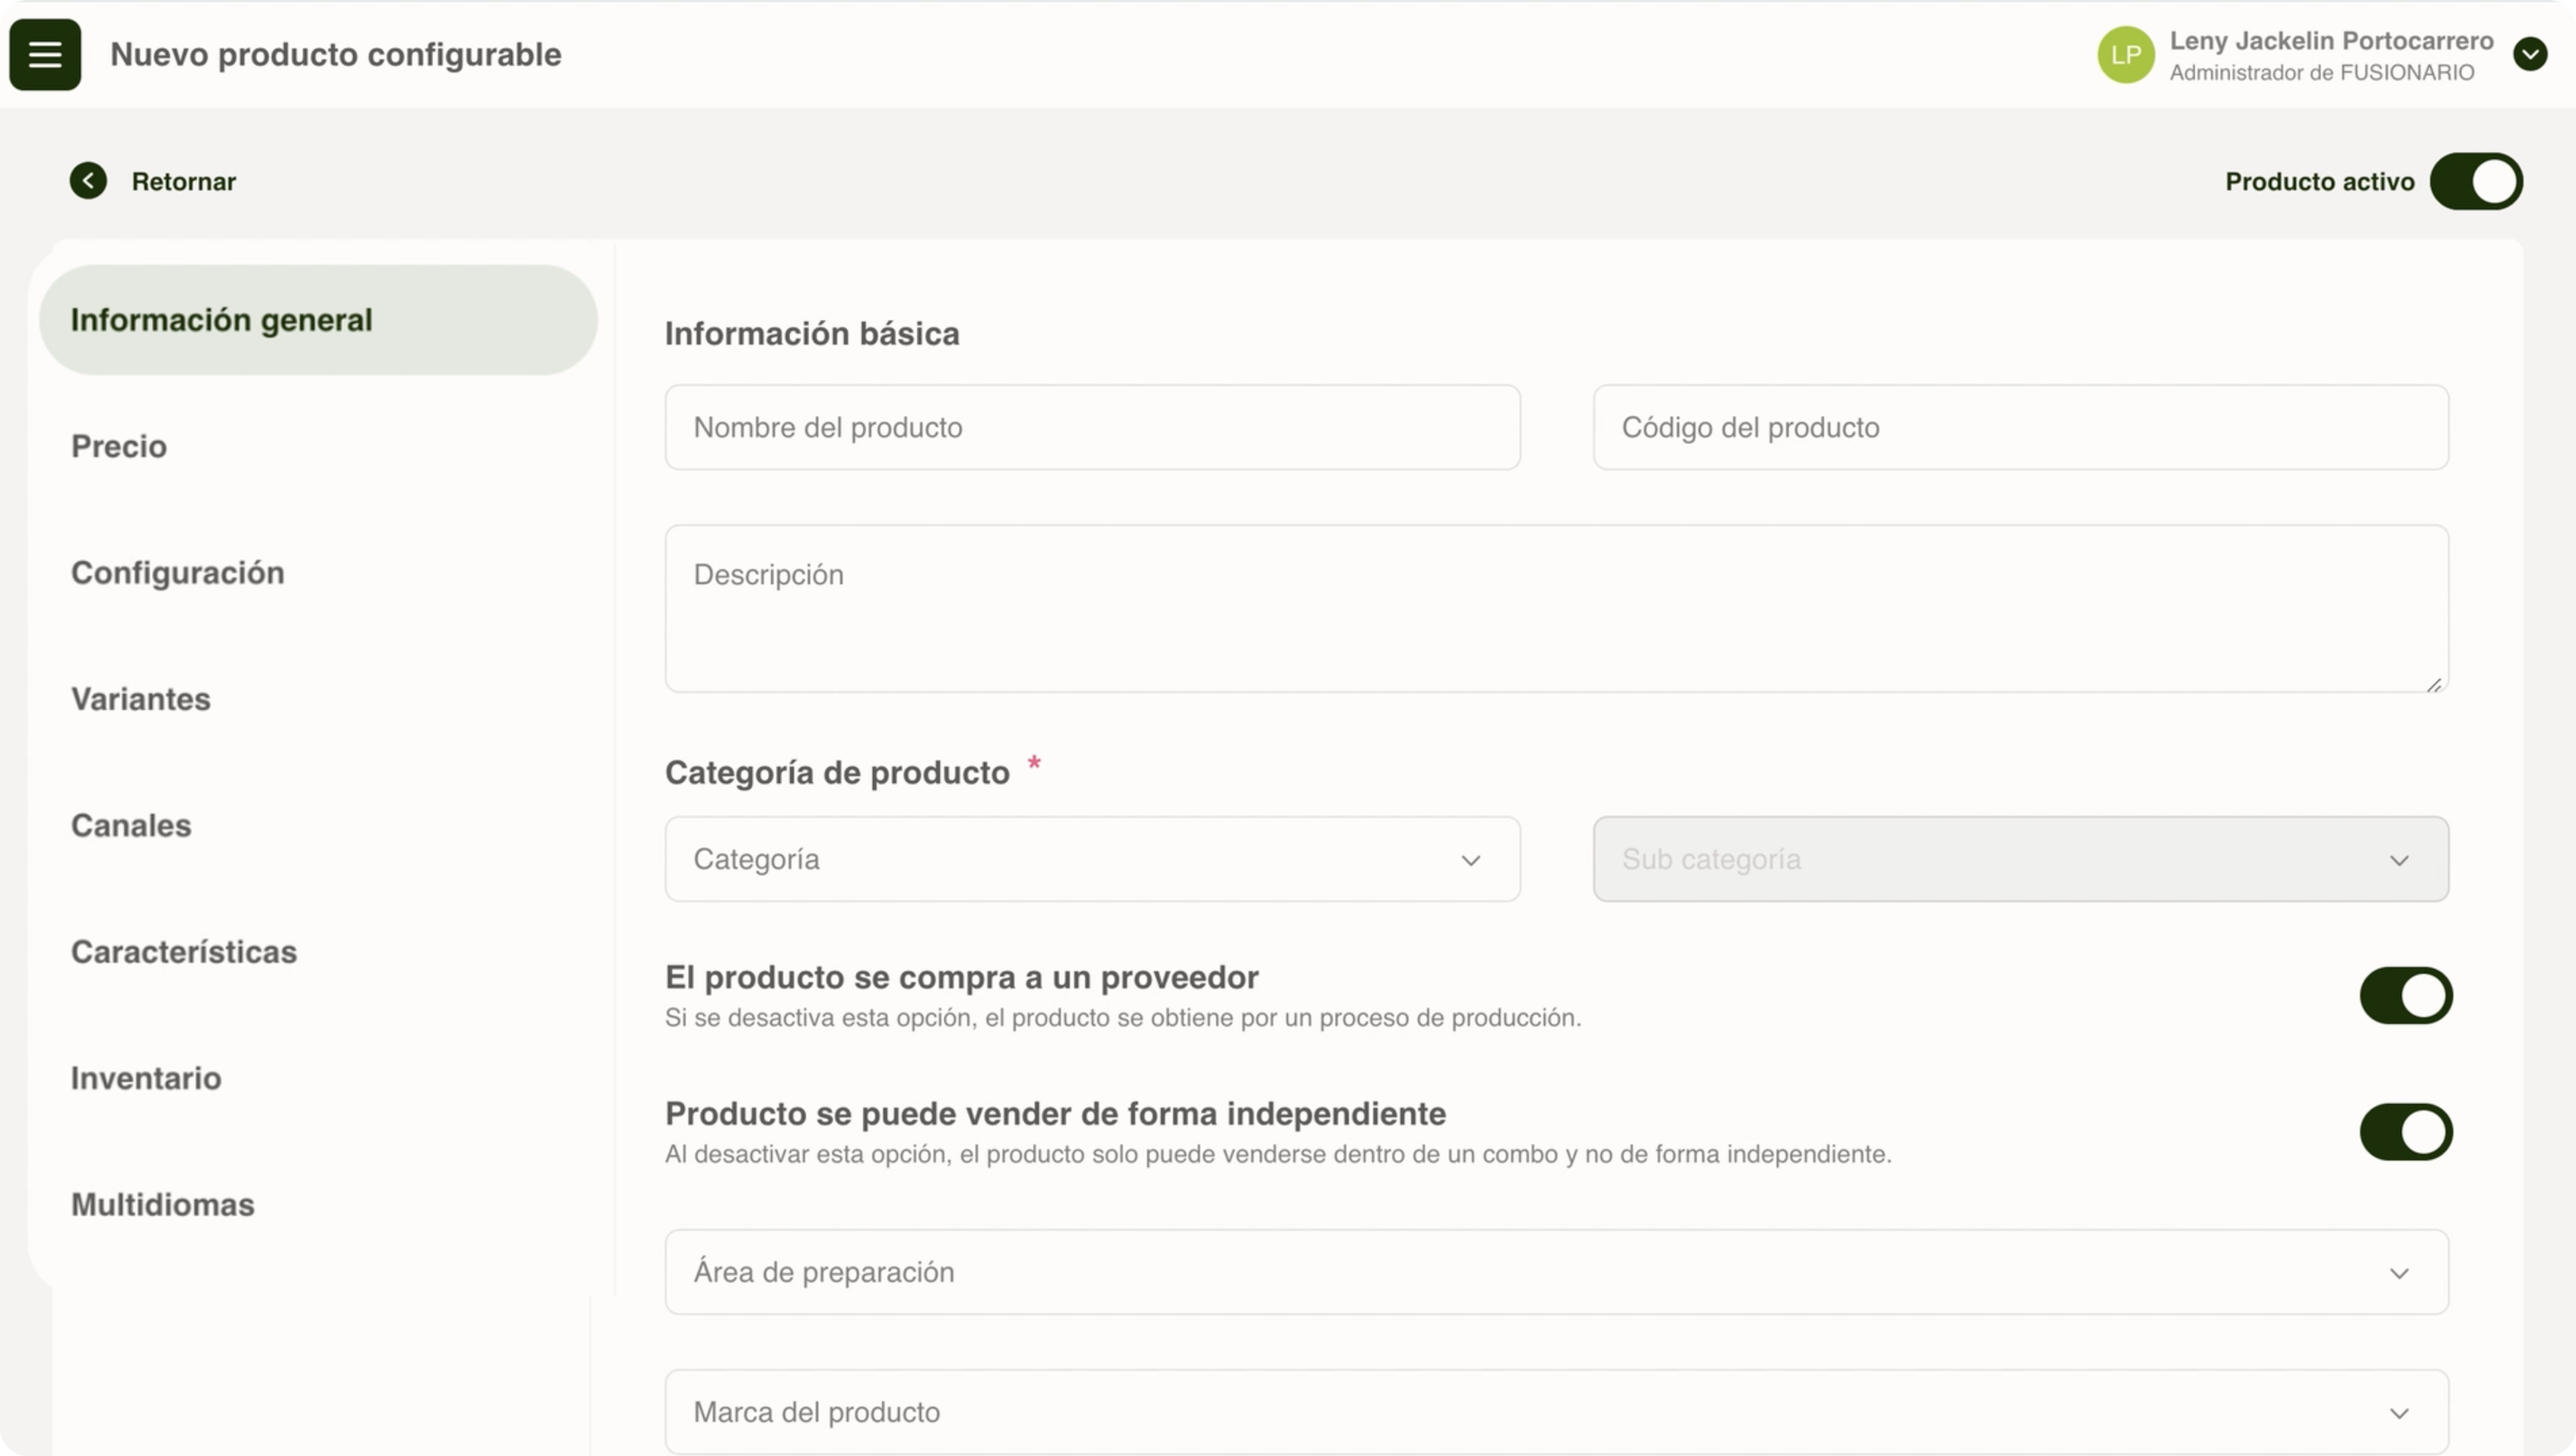Open the hamburger menu icon
Viewport: 2576px width, 1456px height.
(45, 55)
